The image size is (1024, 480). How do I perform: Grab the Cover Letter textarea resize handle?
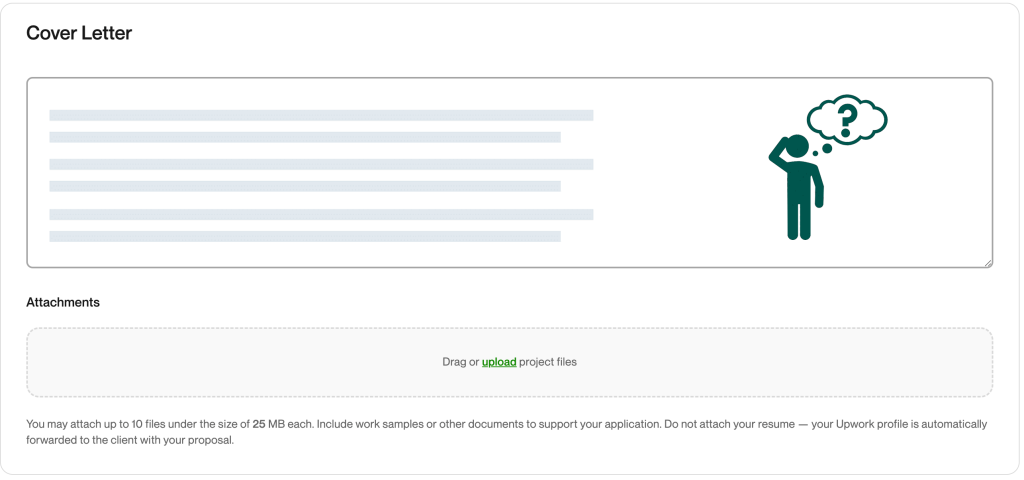pos(988,263)
